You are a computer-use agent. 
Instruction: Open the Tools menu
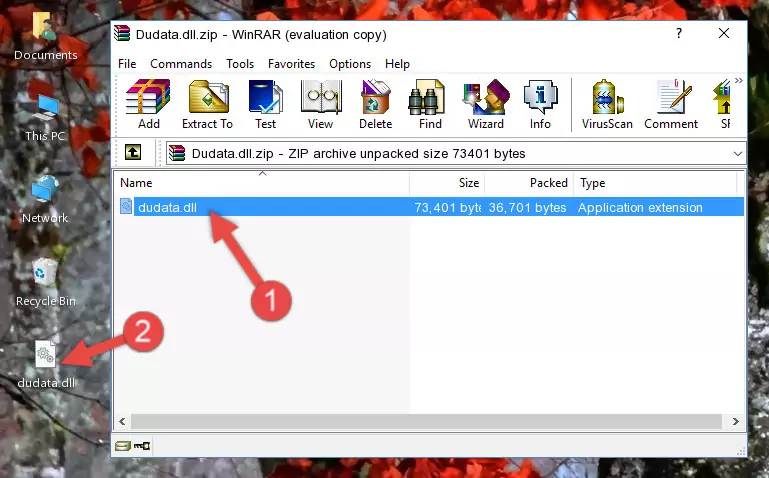click(x=240, y=64)
